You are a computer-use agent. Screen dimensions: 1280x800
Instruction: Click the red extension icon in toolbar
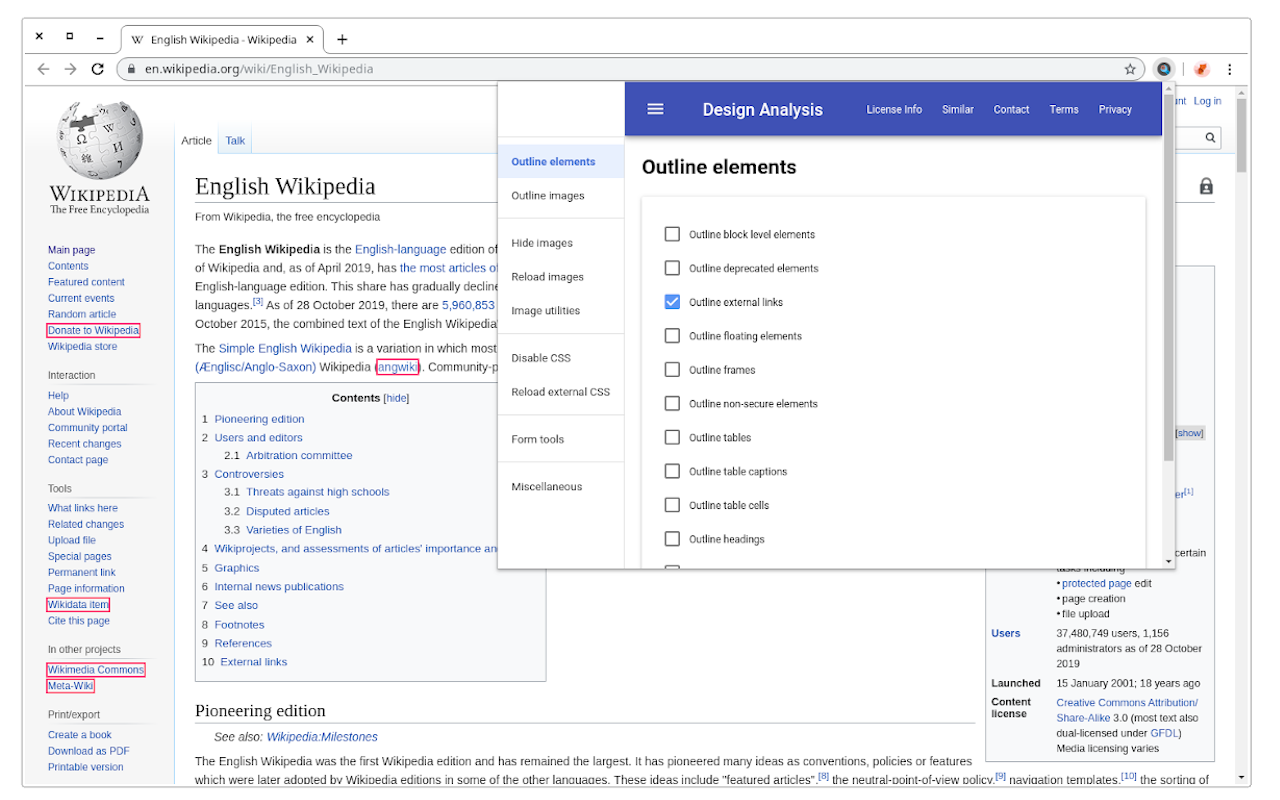(x=1202, y=69)
